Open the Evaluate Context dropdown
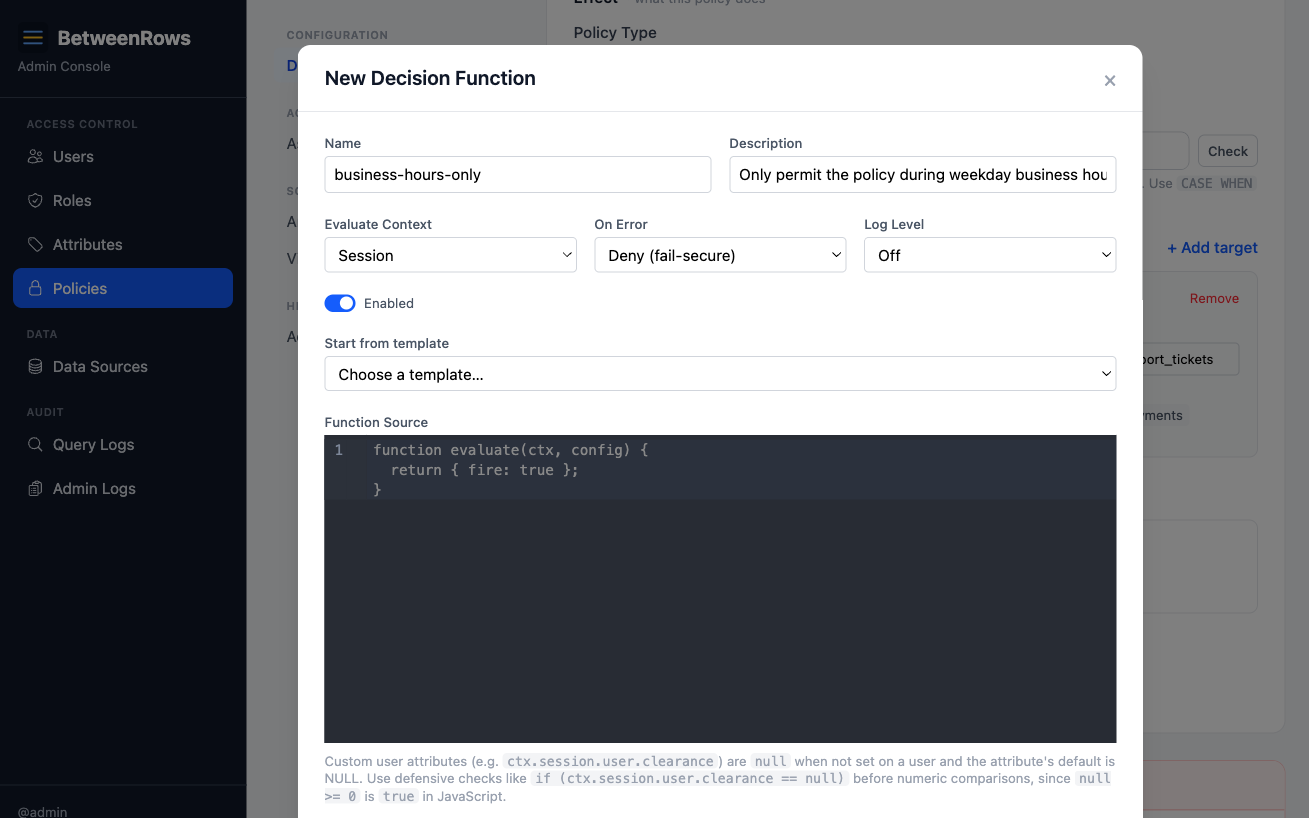 [x=450, y=255]
